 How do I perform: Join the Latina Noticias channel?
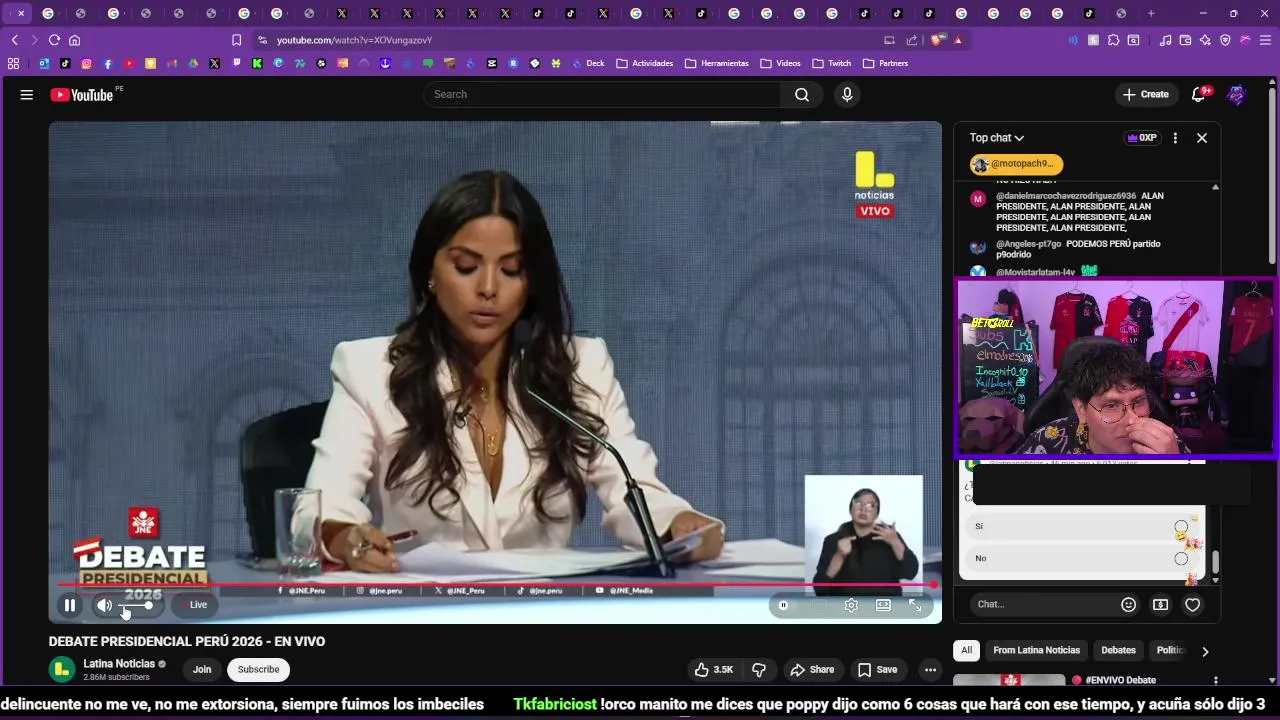[202, 670]
